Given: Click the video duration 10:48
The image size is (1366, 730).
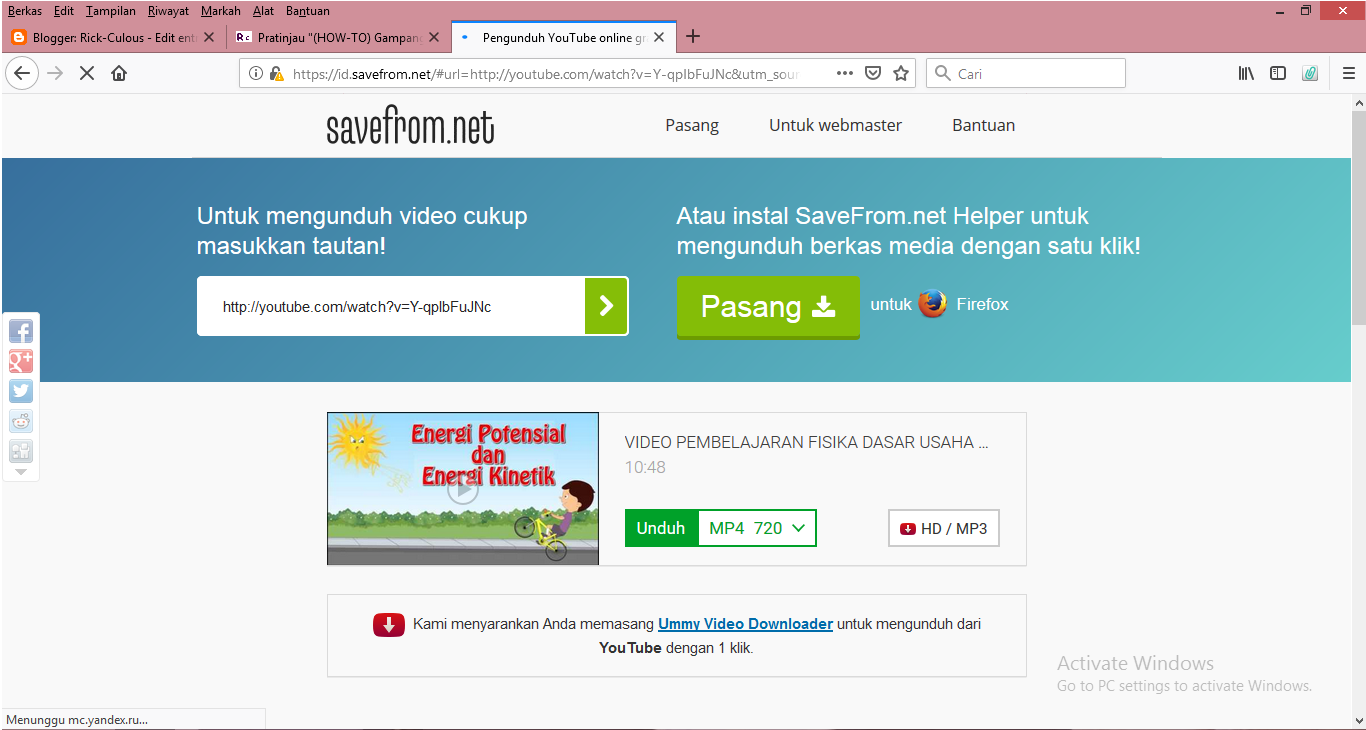Looking at the screenshot, I should (645, 467).
